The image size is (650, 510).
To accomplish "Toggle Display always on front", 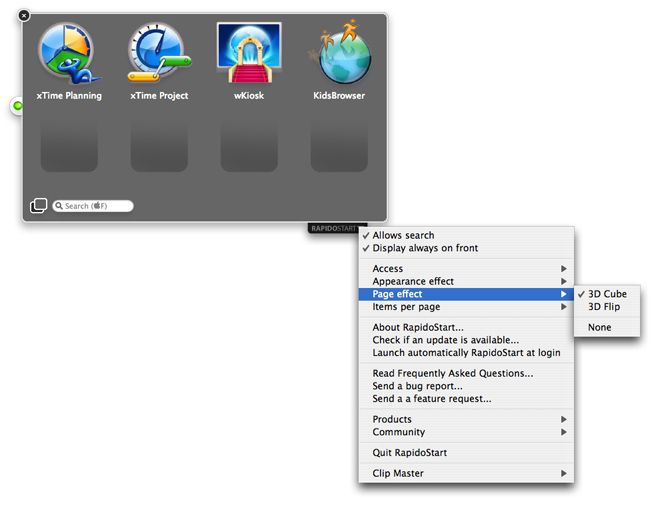I will (x=466, y=248).
